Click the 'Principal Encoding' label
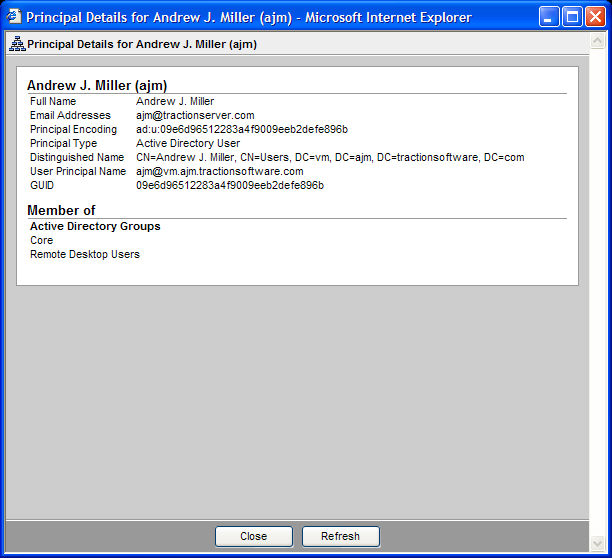 click(x=73, y=129)
